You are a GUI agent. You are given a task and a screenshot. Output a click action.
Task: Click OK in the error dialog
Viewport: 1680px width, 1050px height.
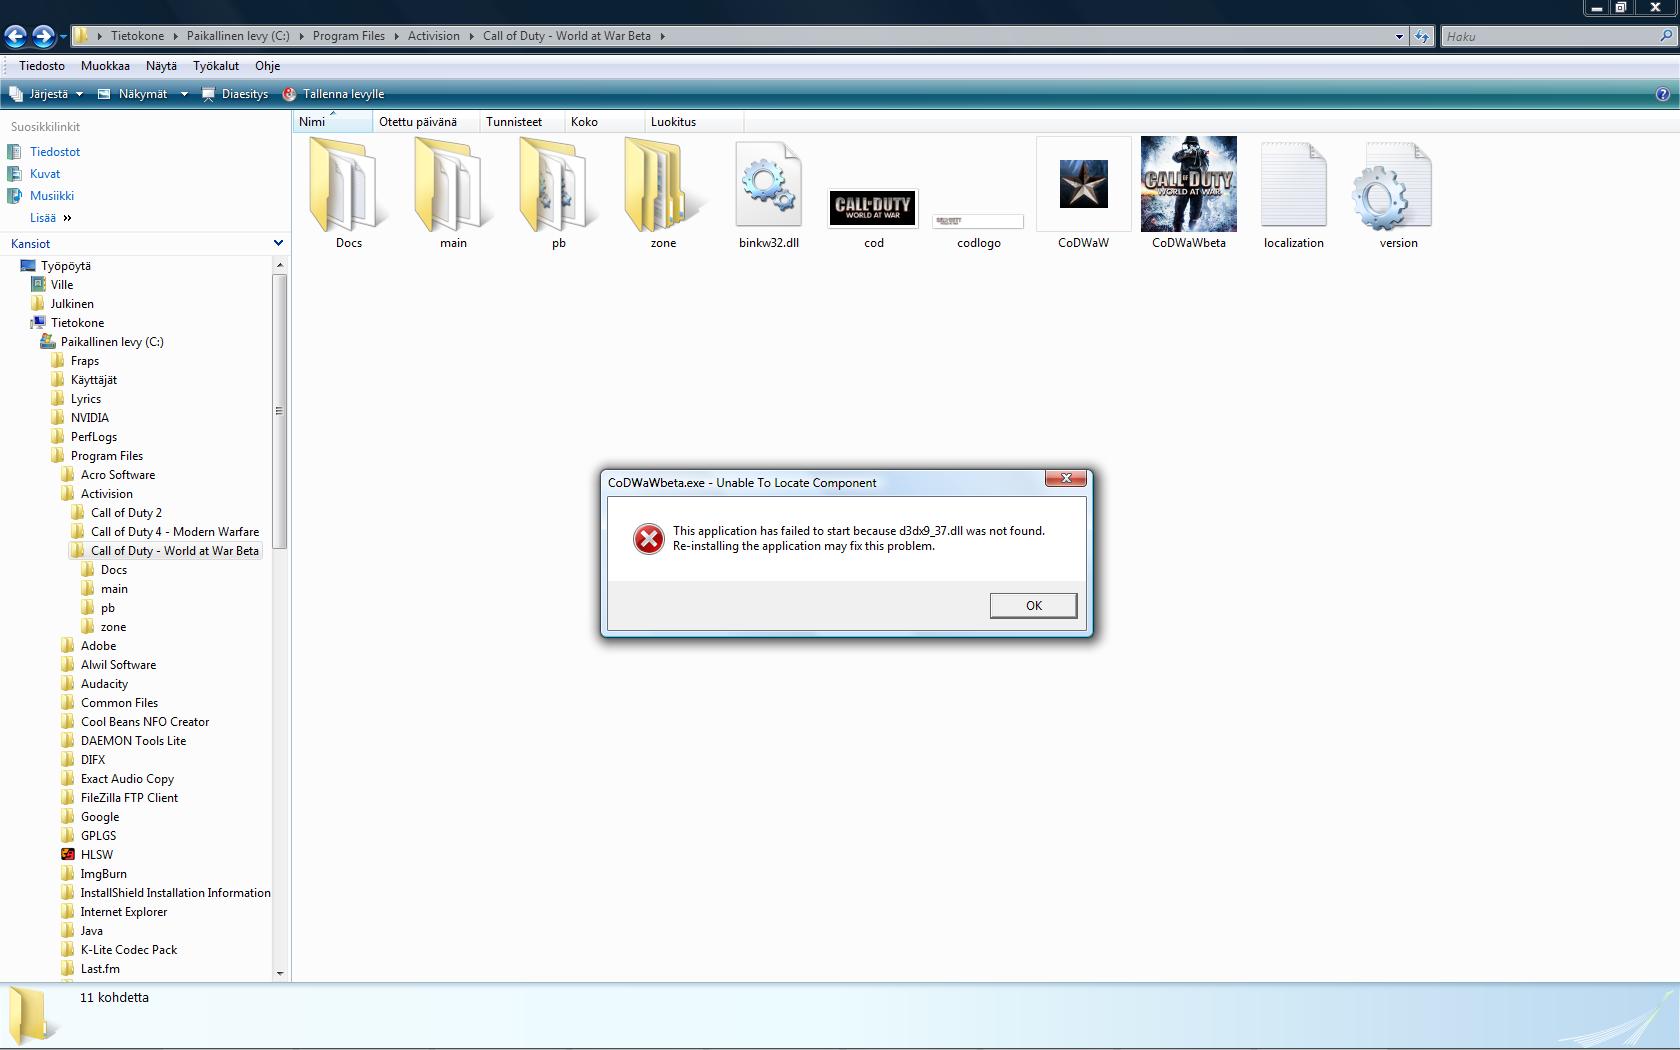click(x=1033, y=605)
